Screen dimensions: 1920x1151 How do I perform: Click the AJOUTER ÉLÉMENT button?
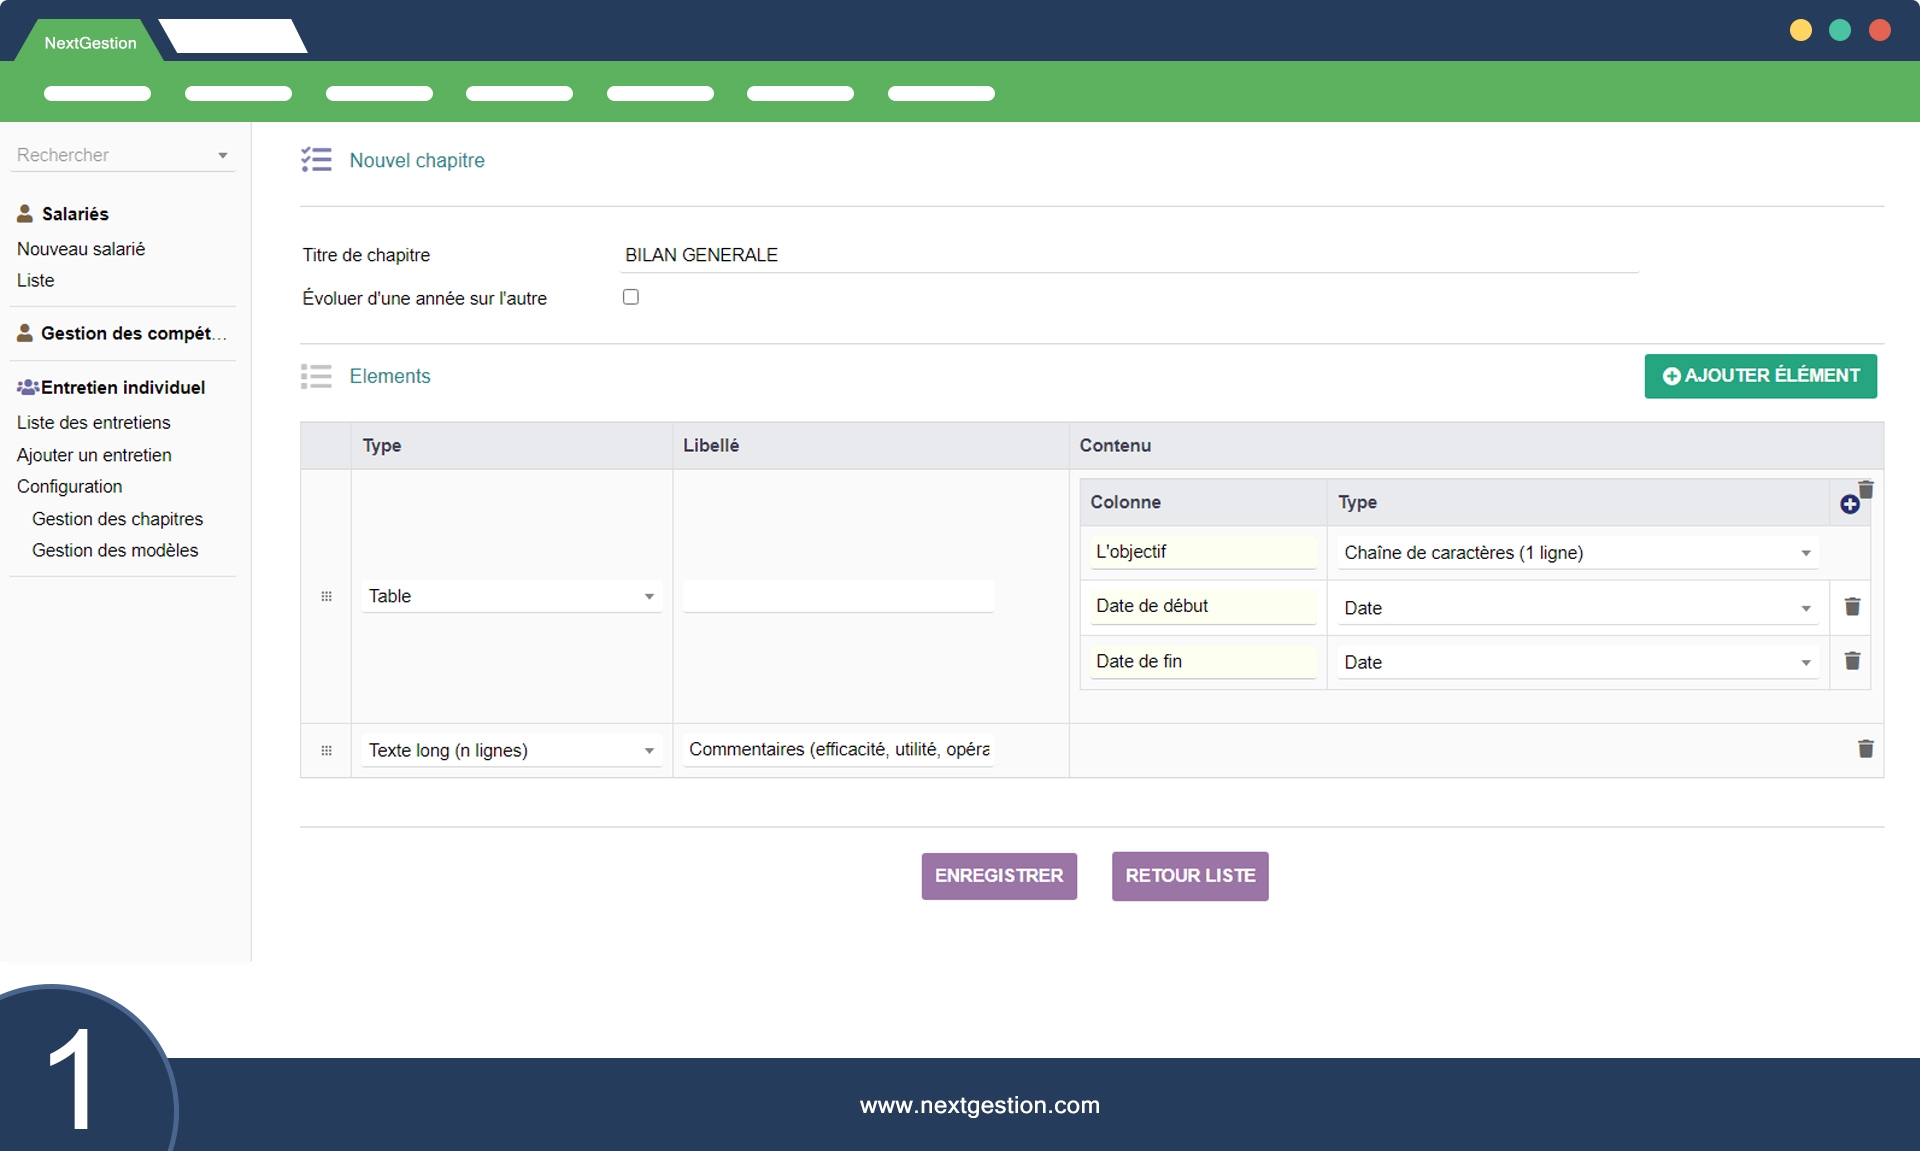[1760, 376]
